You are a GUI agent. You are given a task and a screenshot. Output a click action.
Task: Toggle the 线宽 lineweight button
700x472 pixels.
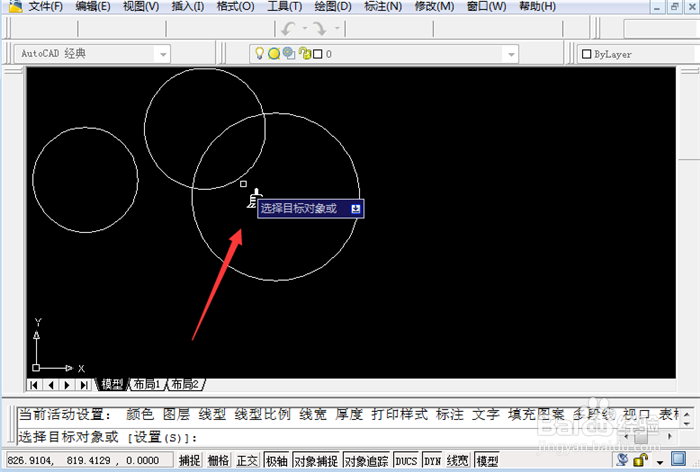458,460
